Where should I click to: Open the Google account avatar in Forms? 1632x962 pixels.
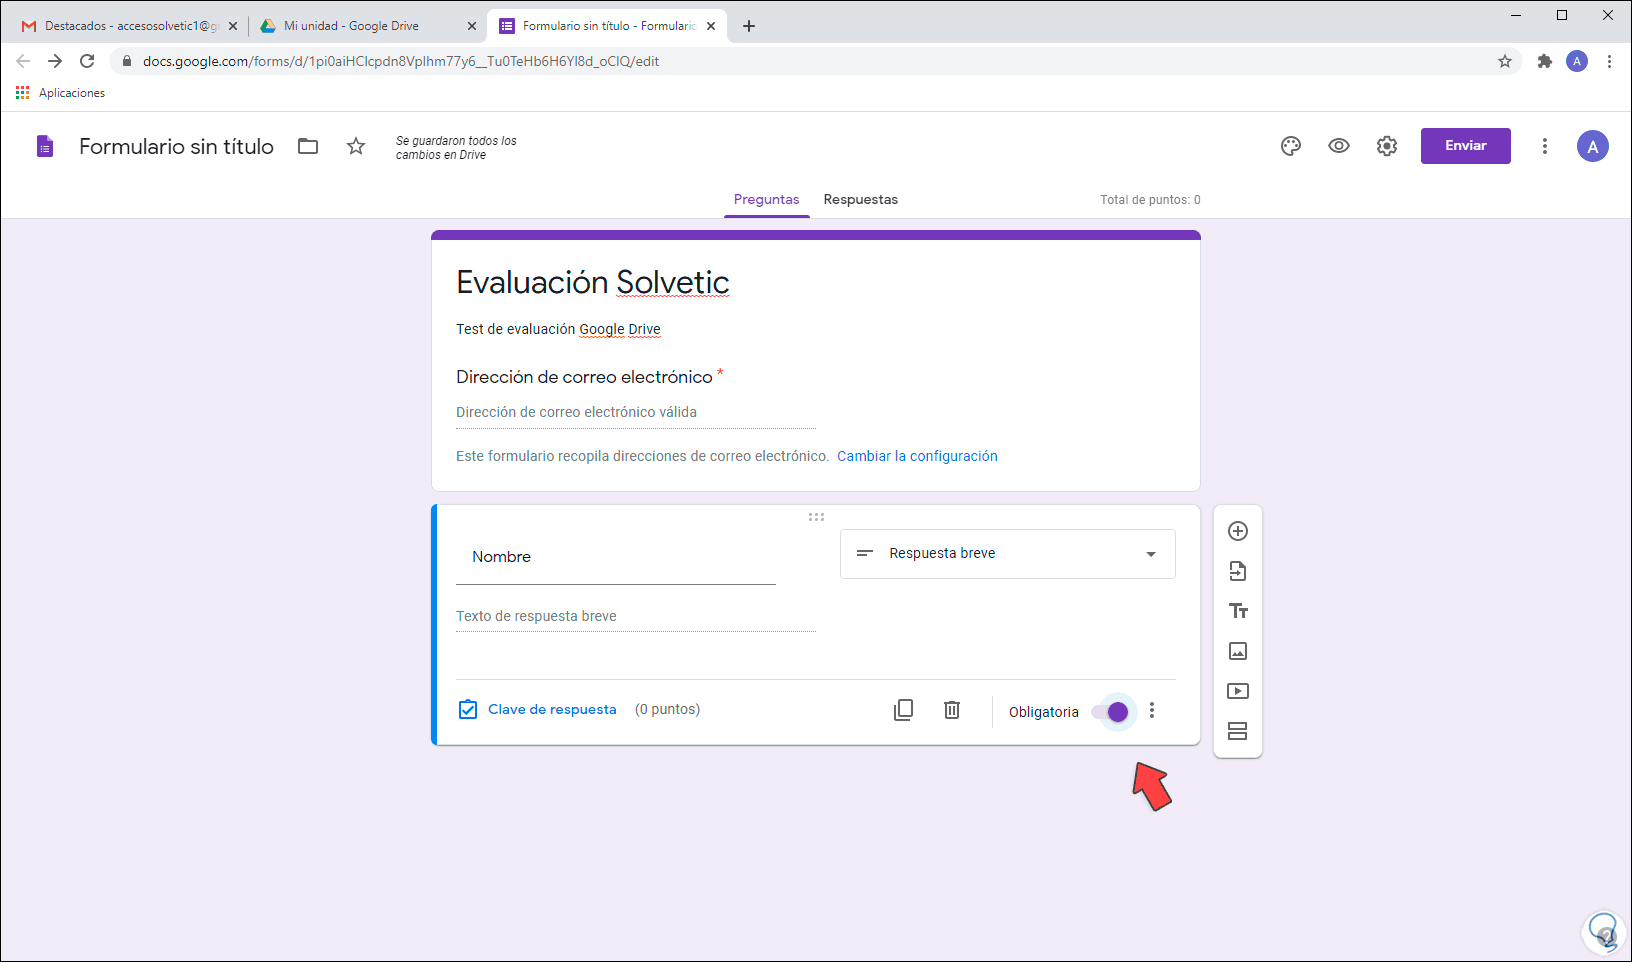click(x=1593, y=146)
